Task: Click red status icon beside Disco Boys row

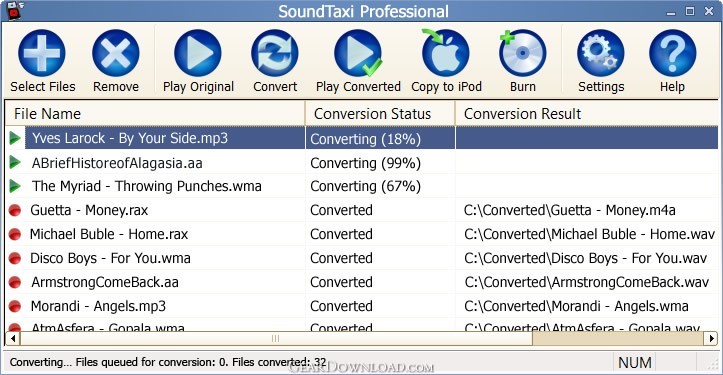Action: tap(15, 258)
